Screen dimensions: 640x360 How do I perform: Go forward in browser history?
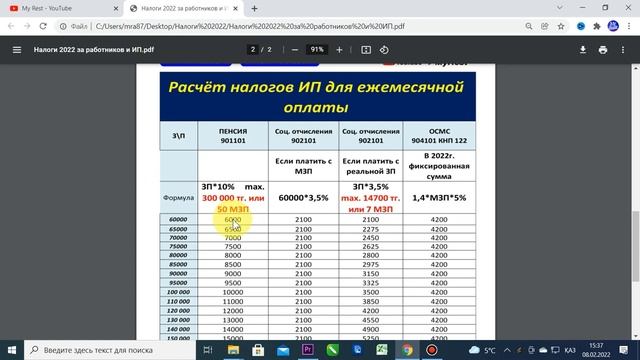(27, 26)
